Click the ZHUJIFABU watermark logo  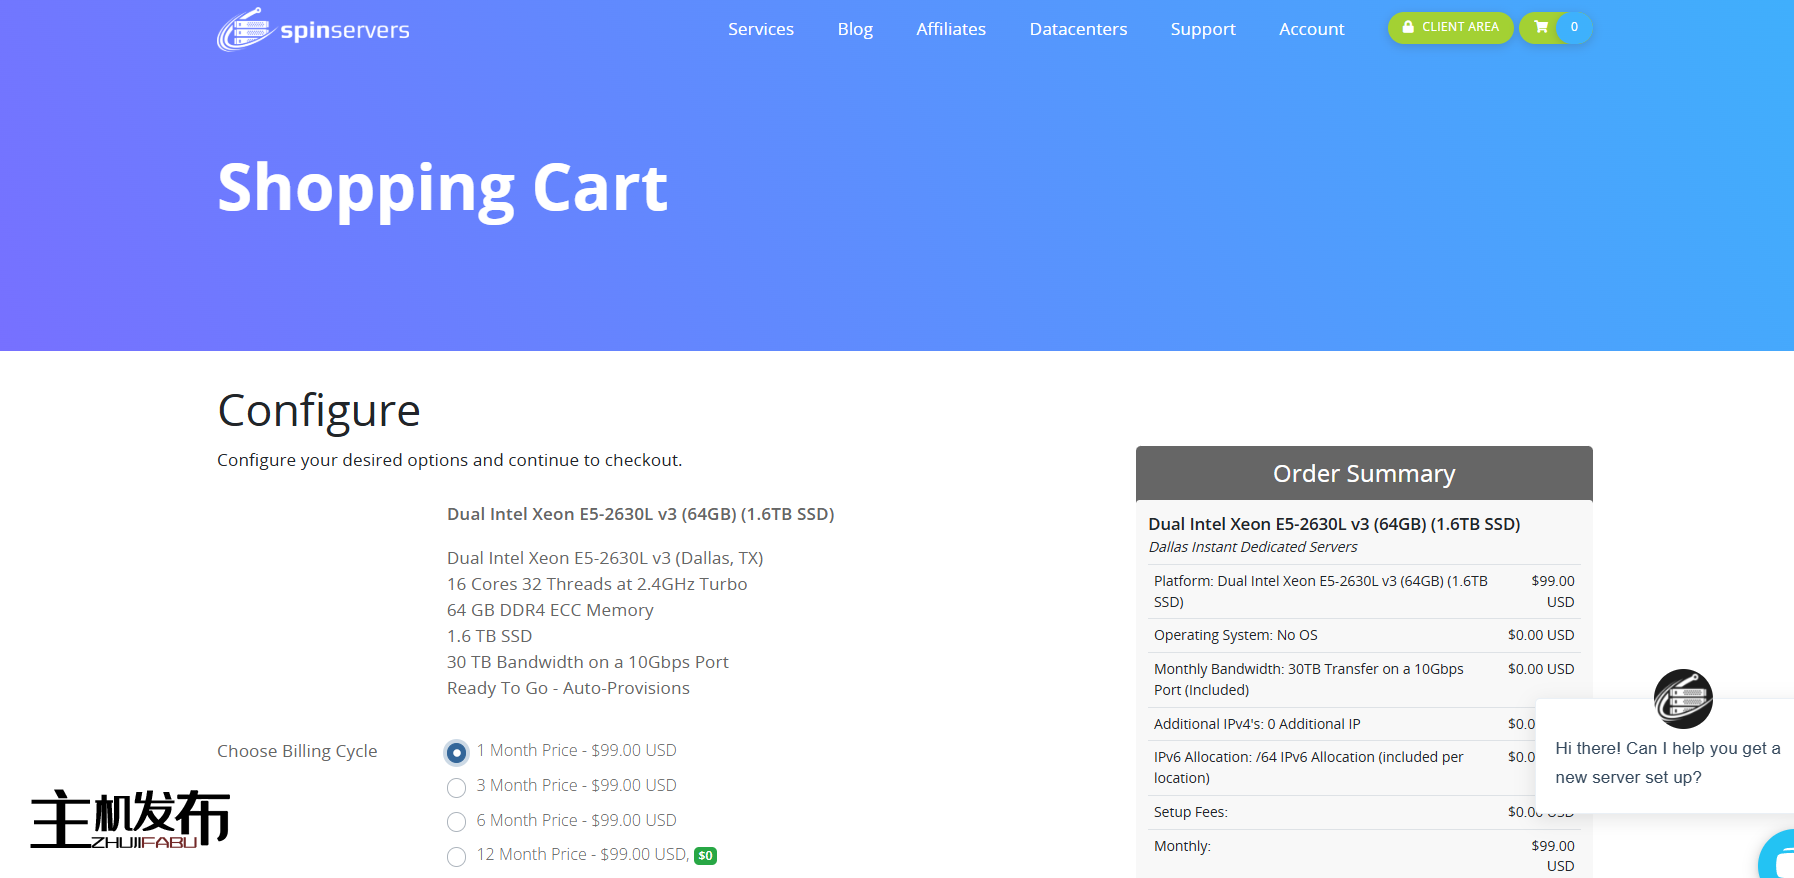pyautogui.click(x=130, y=819)
